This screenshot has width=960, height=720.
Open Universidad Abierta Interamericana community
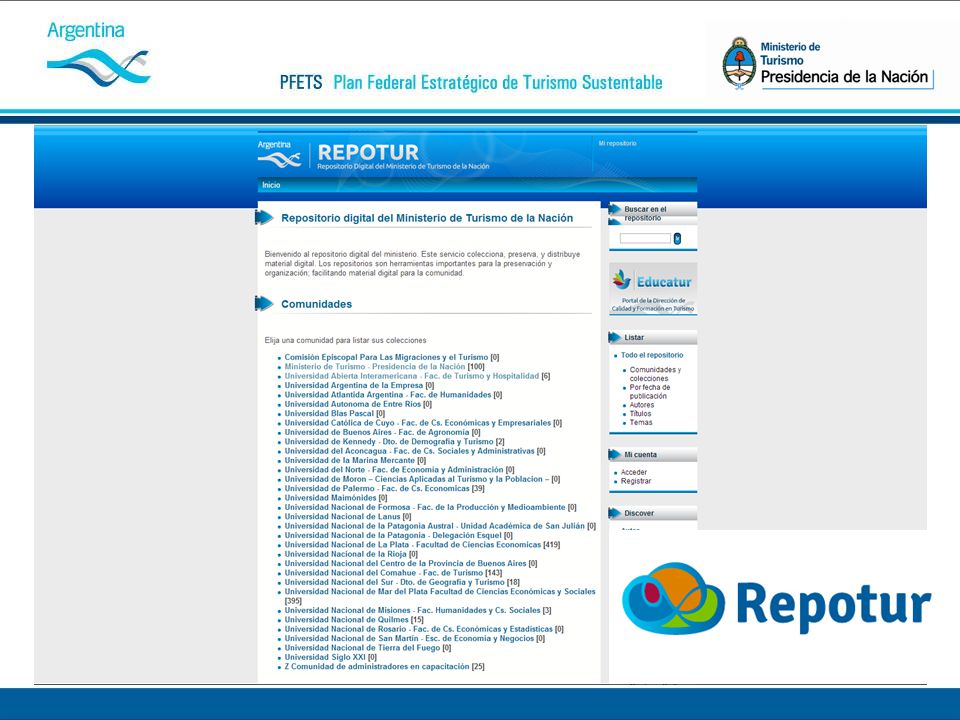point(411,376)
